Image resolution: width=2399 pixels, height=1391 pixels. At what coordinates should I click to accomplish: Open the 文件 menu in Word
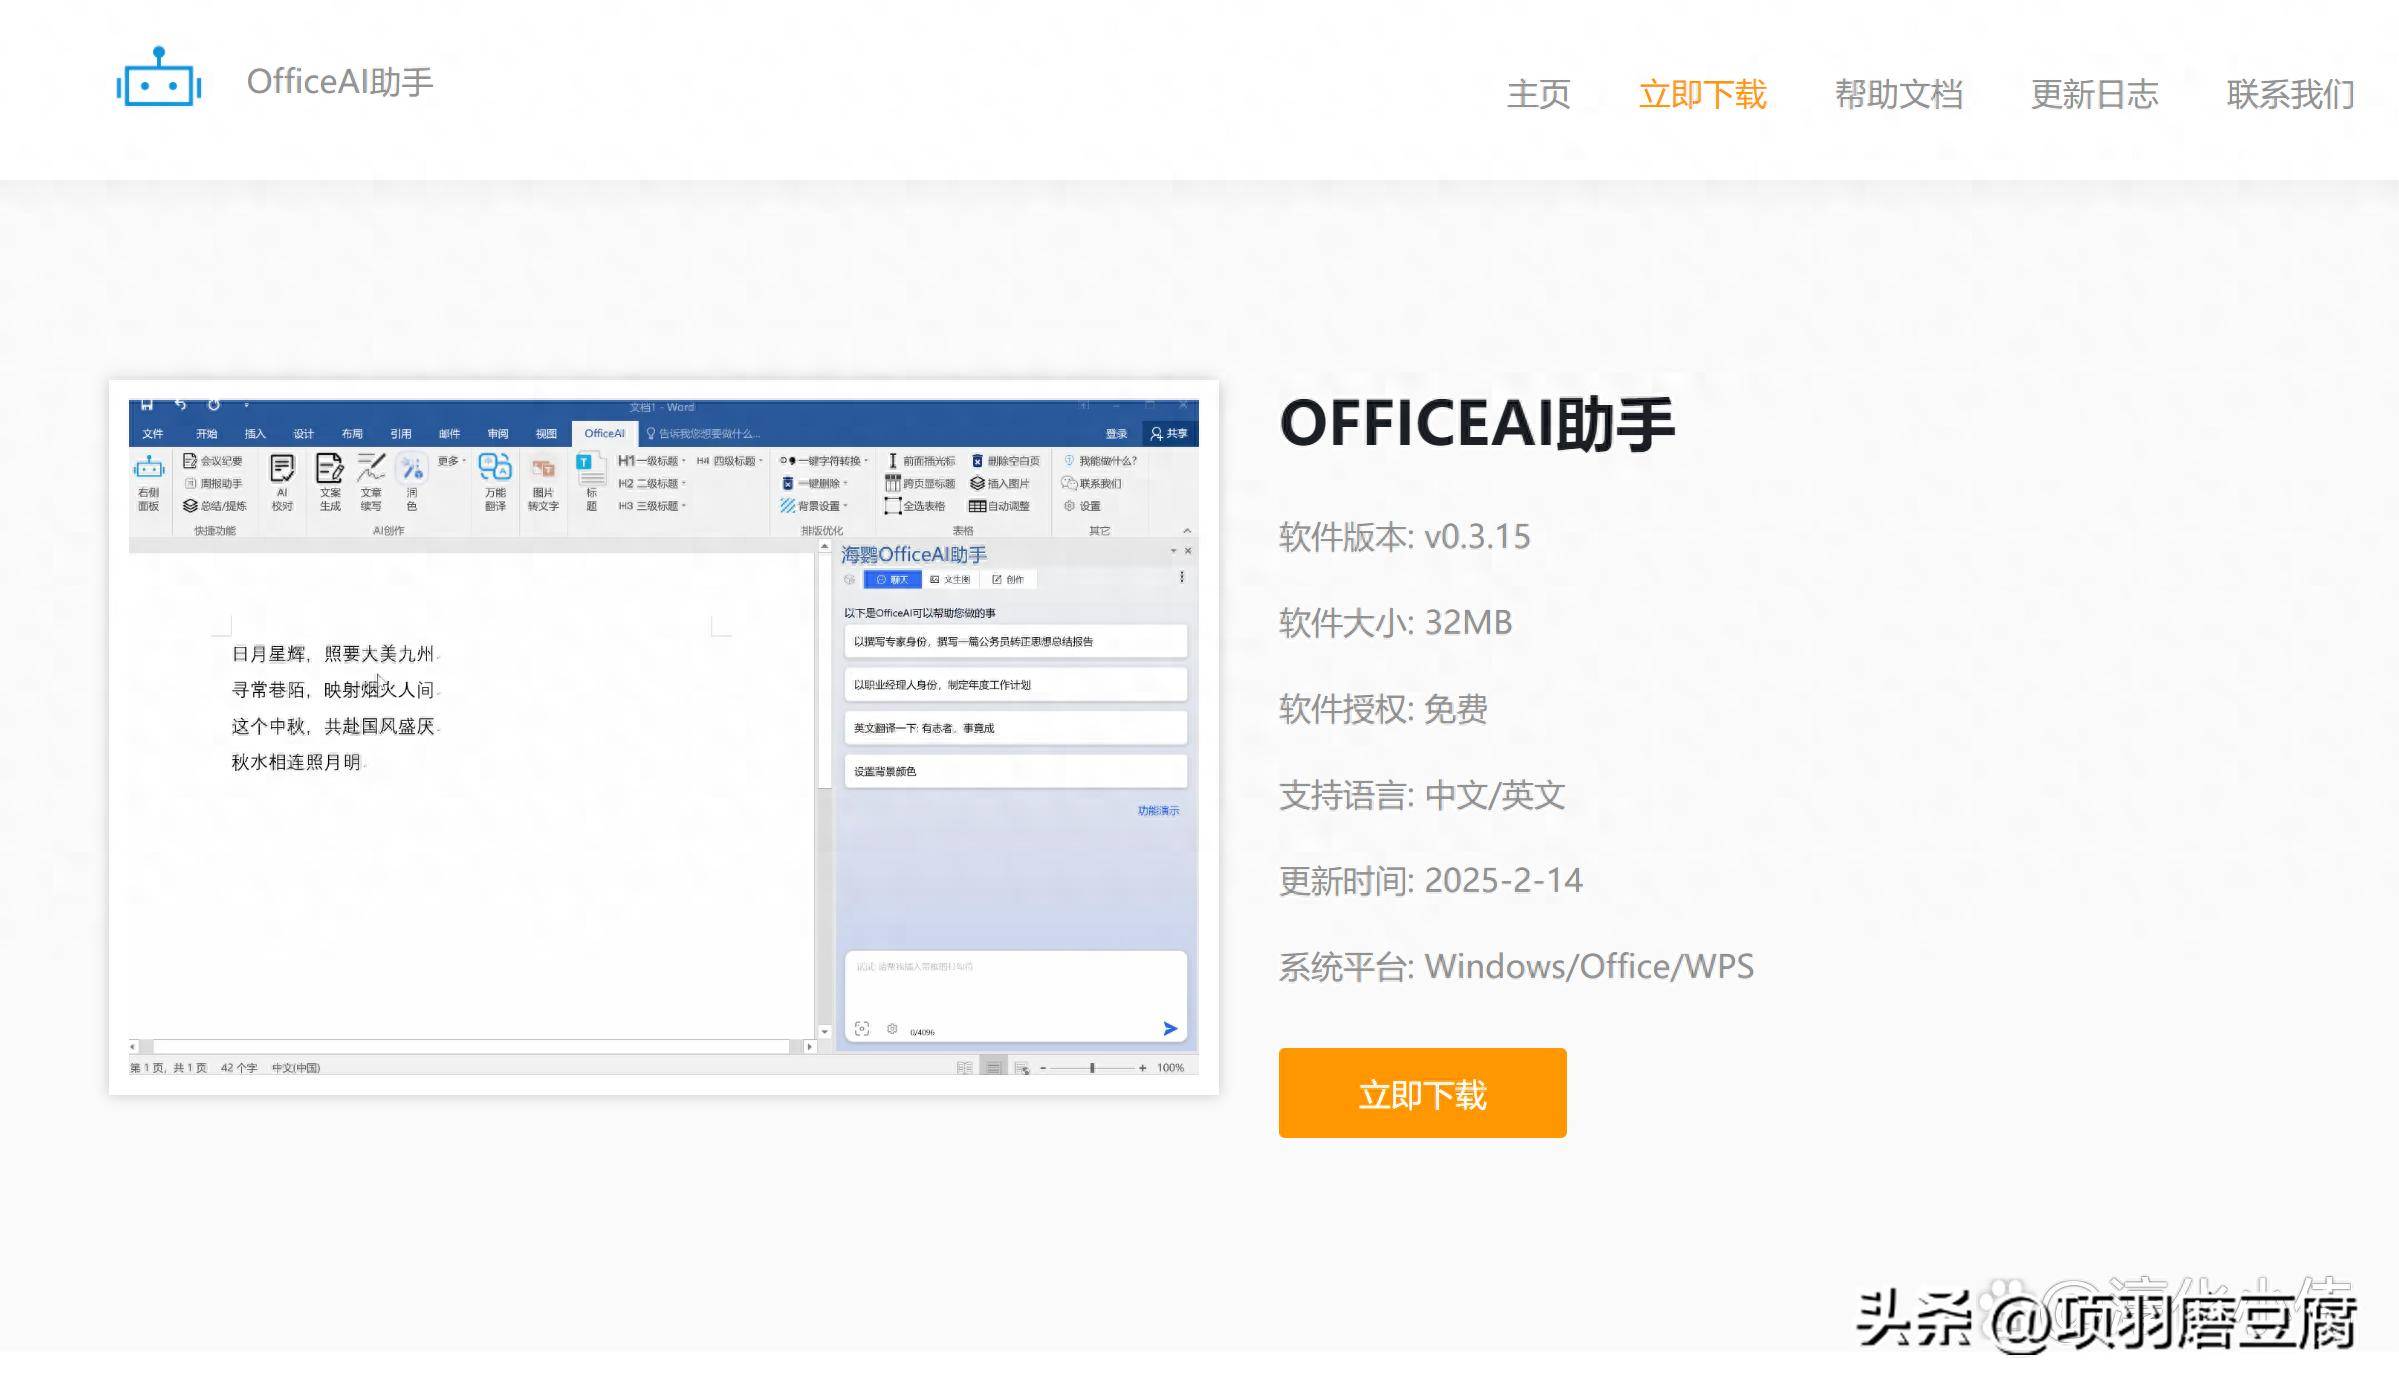click(152, 433)
